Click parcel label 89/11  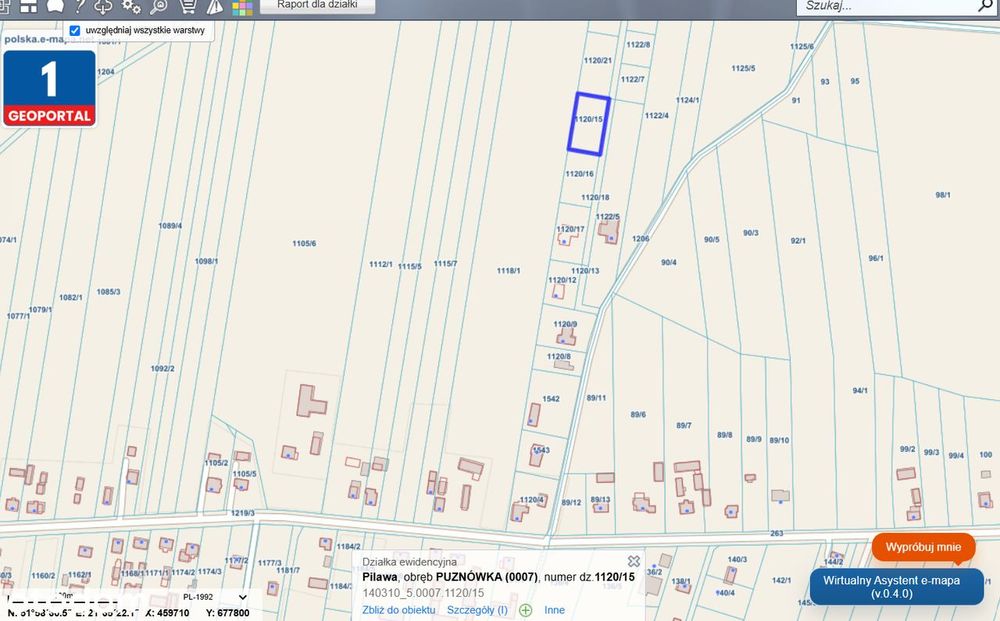[596, 398]
